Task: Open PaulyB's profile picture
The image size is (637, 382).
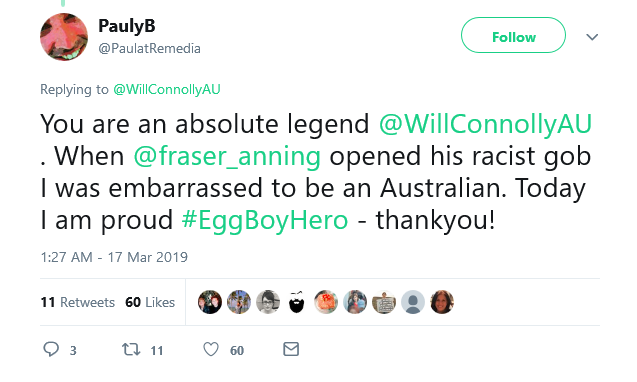Action: pyautogui.click(x=64, y=37)
